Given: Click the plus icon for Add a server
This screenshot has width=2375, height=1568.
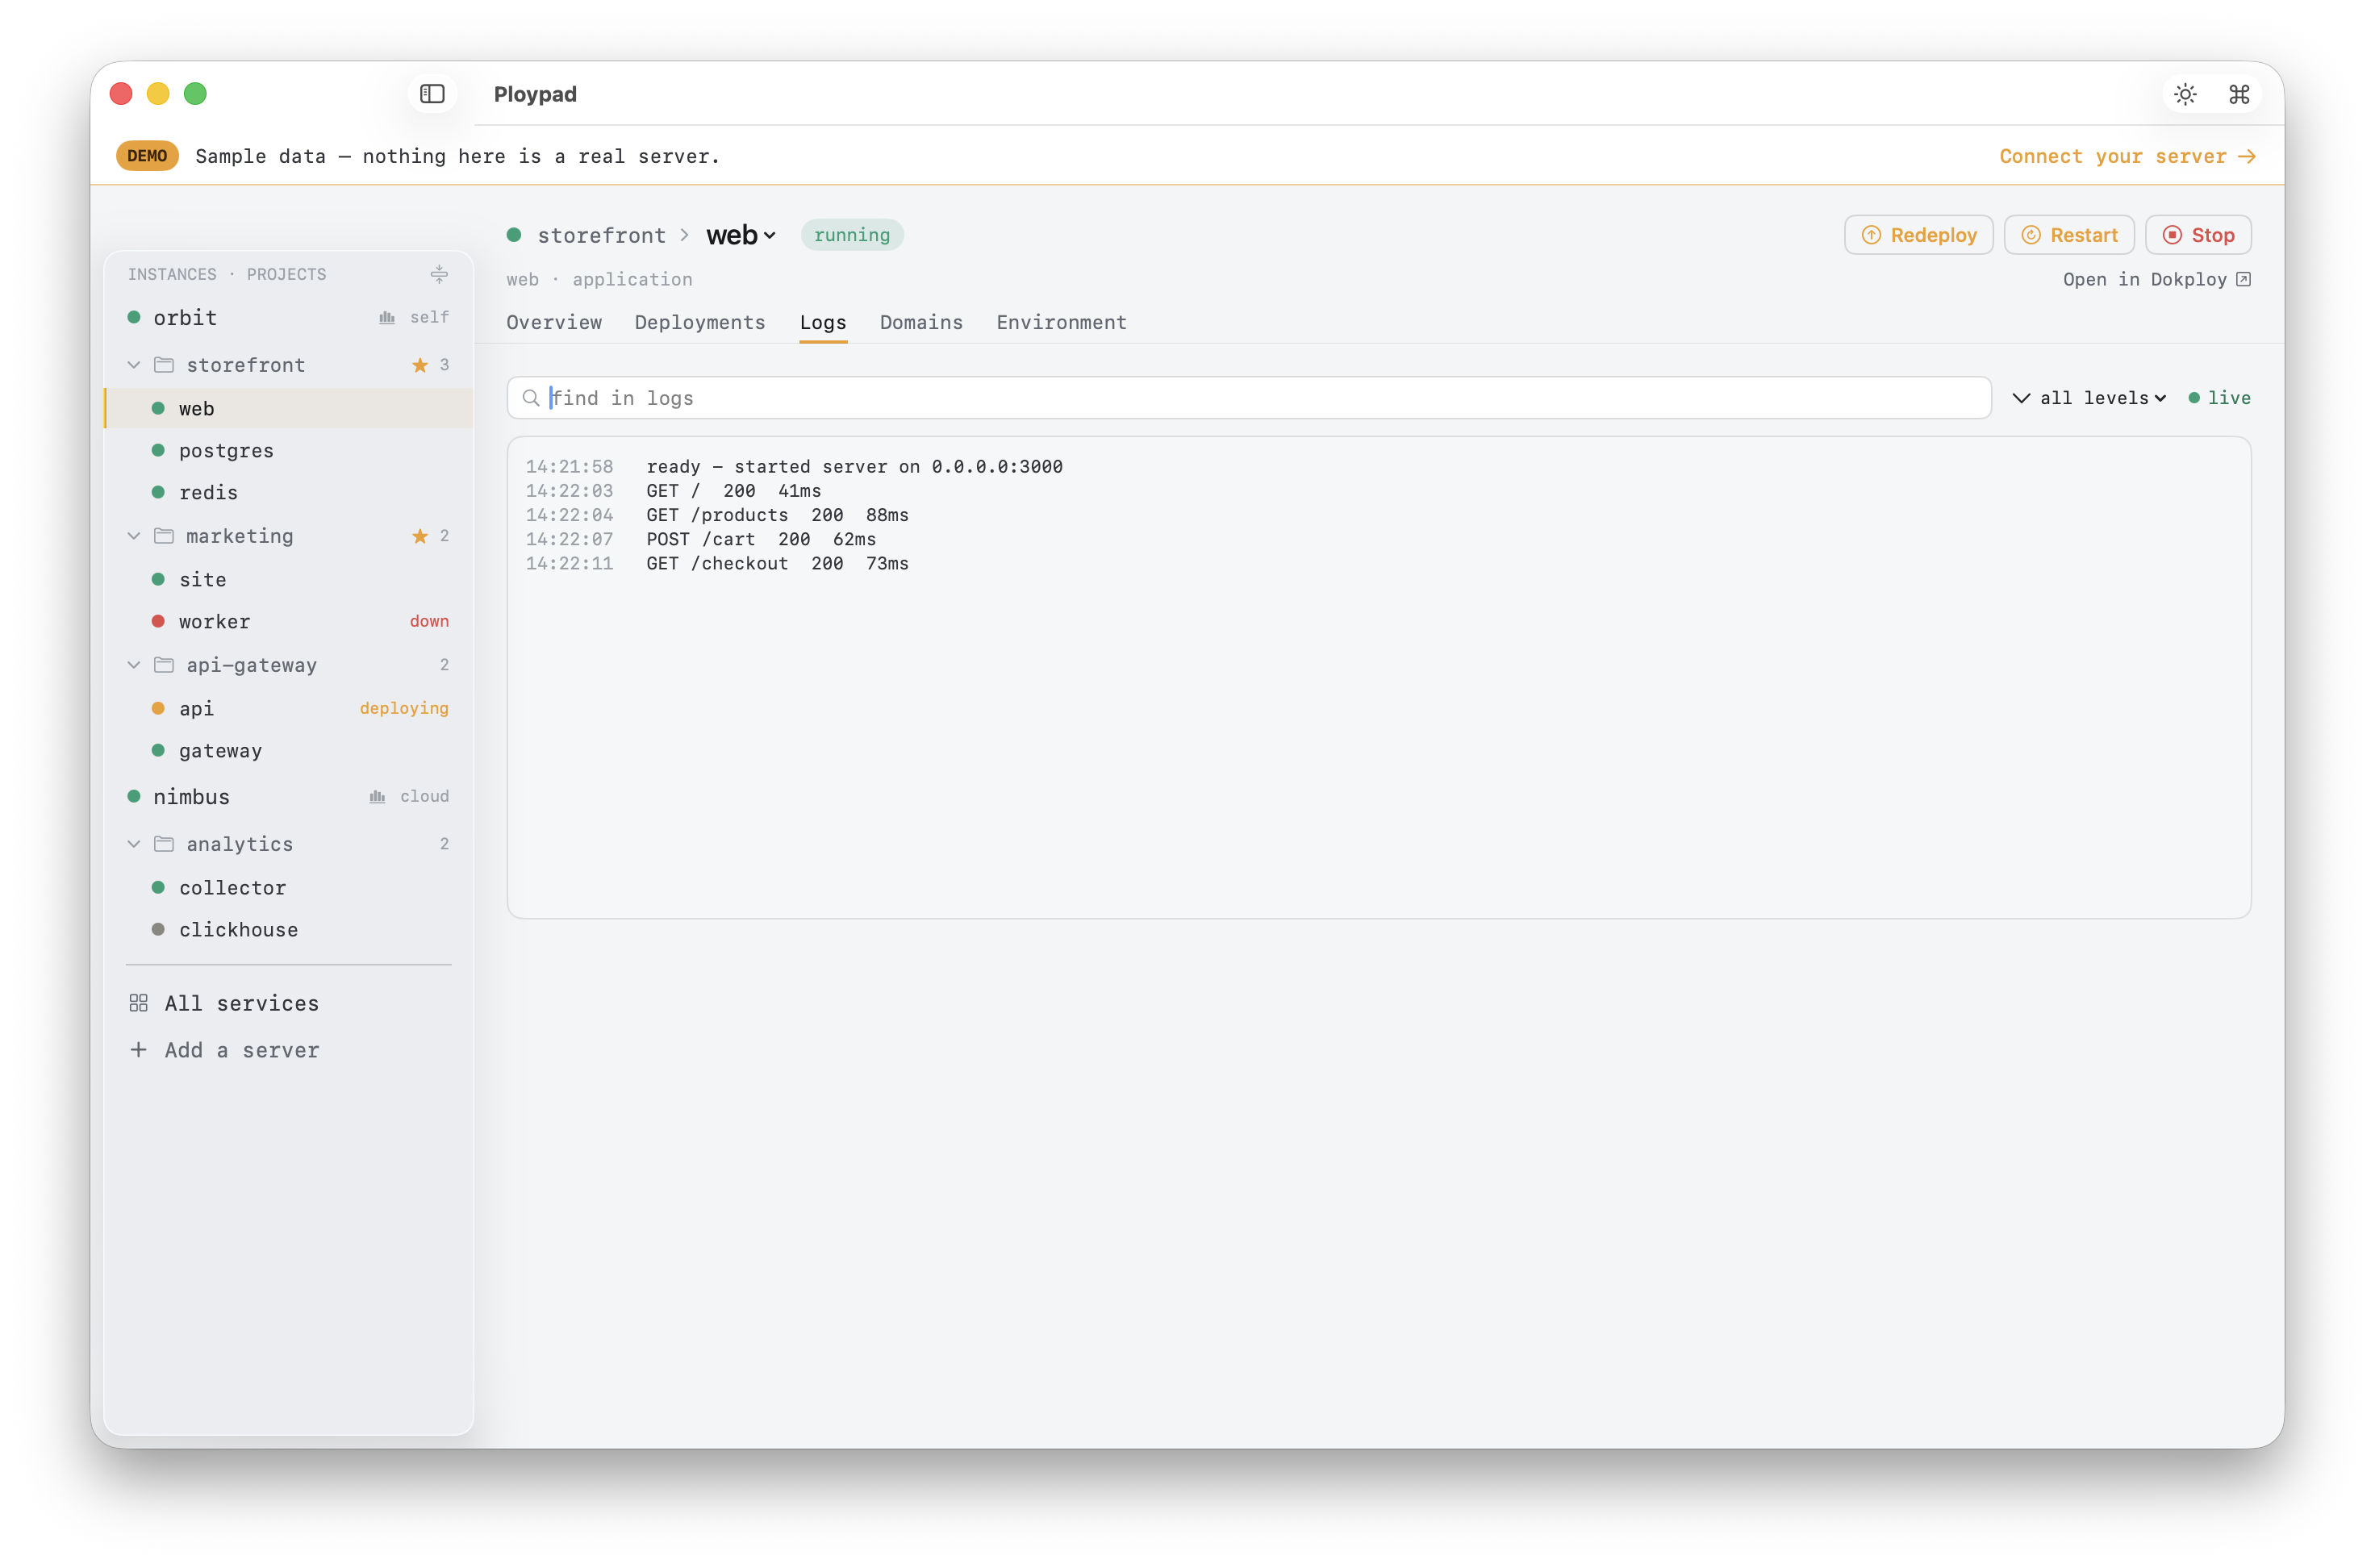Looking at the screenshot, I should point(138,1050).
